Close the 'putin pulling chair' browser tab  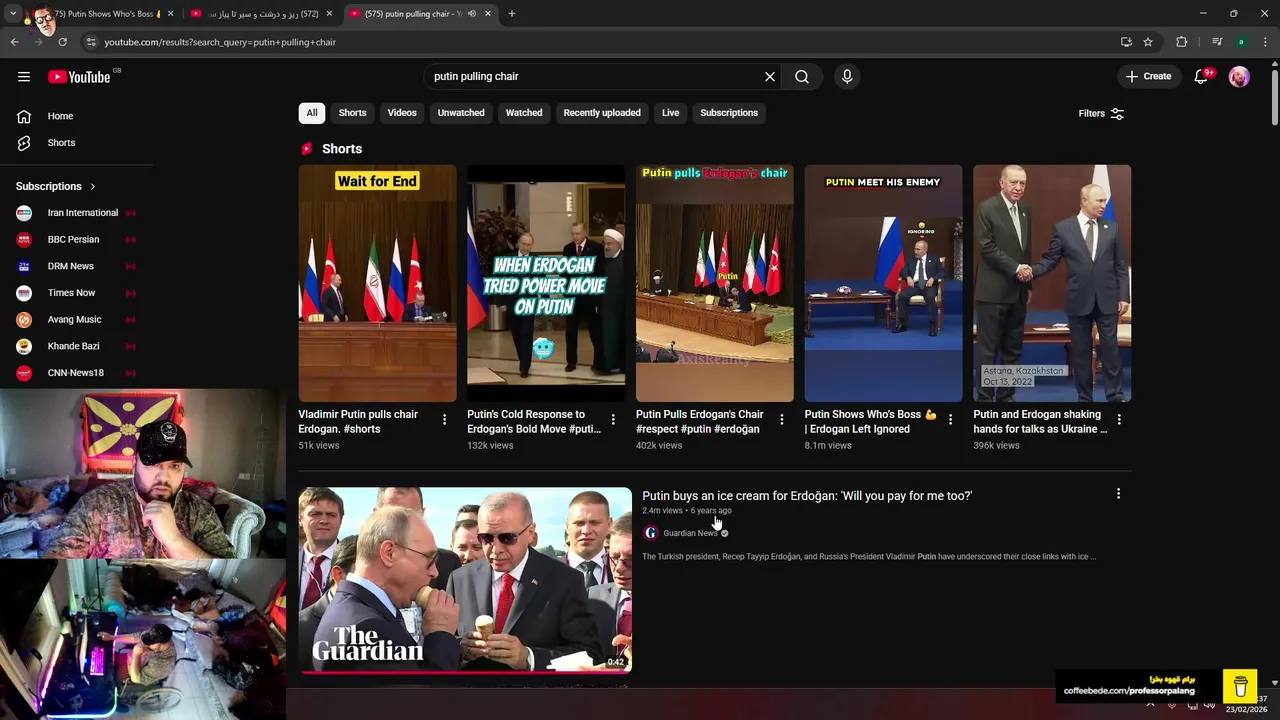point(488,14)
